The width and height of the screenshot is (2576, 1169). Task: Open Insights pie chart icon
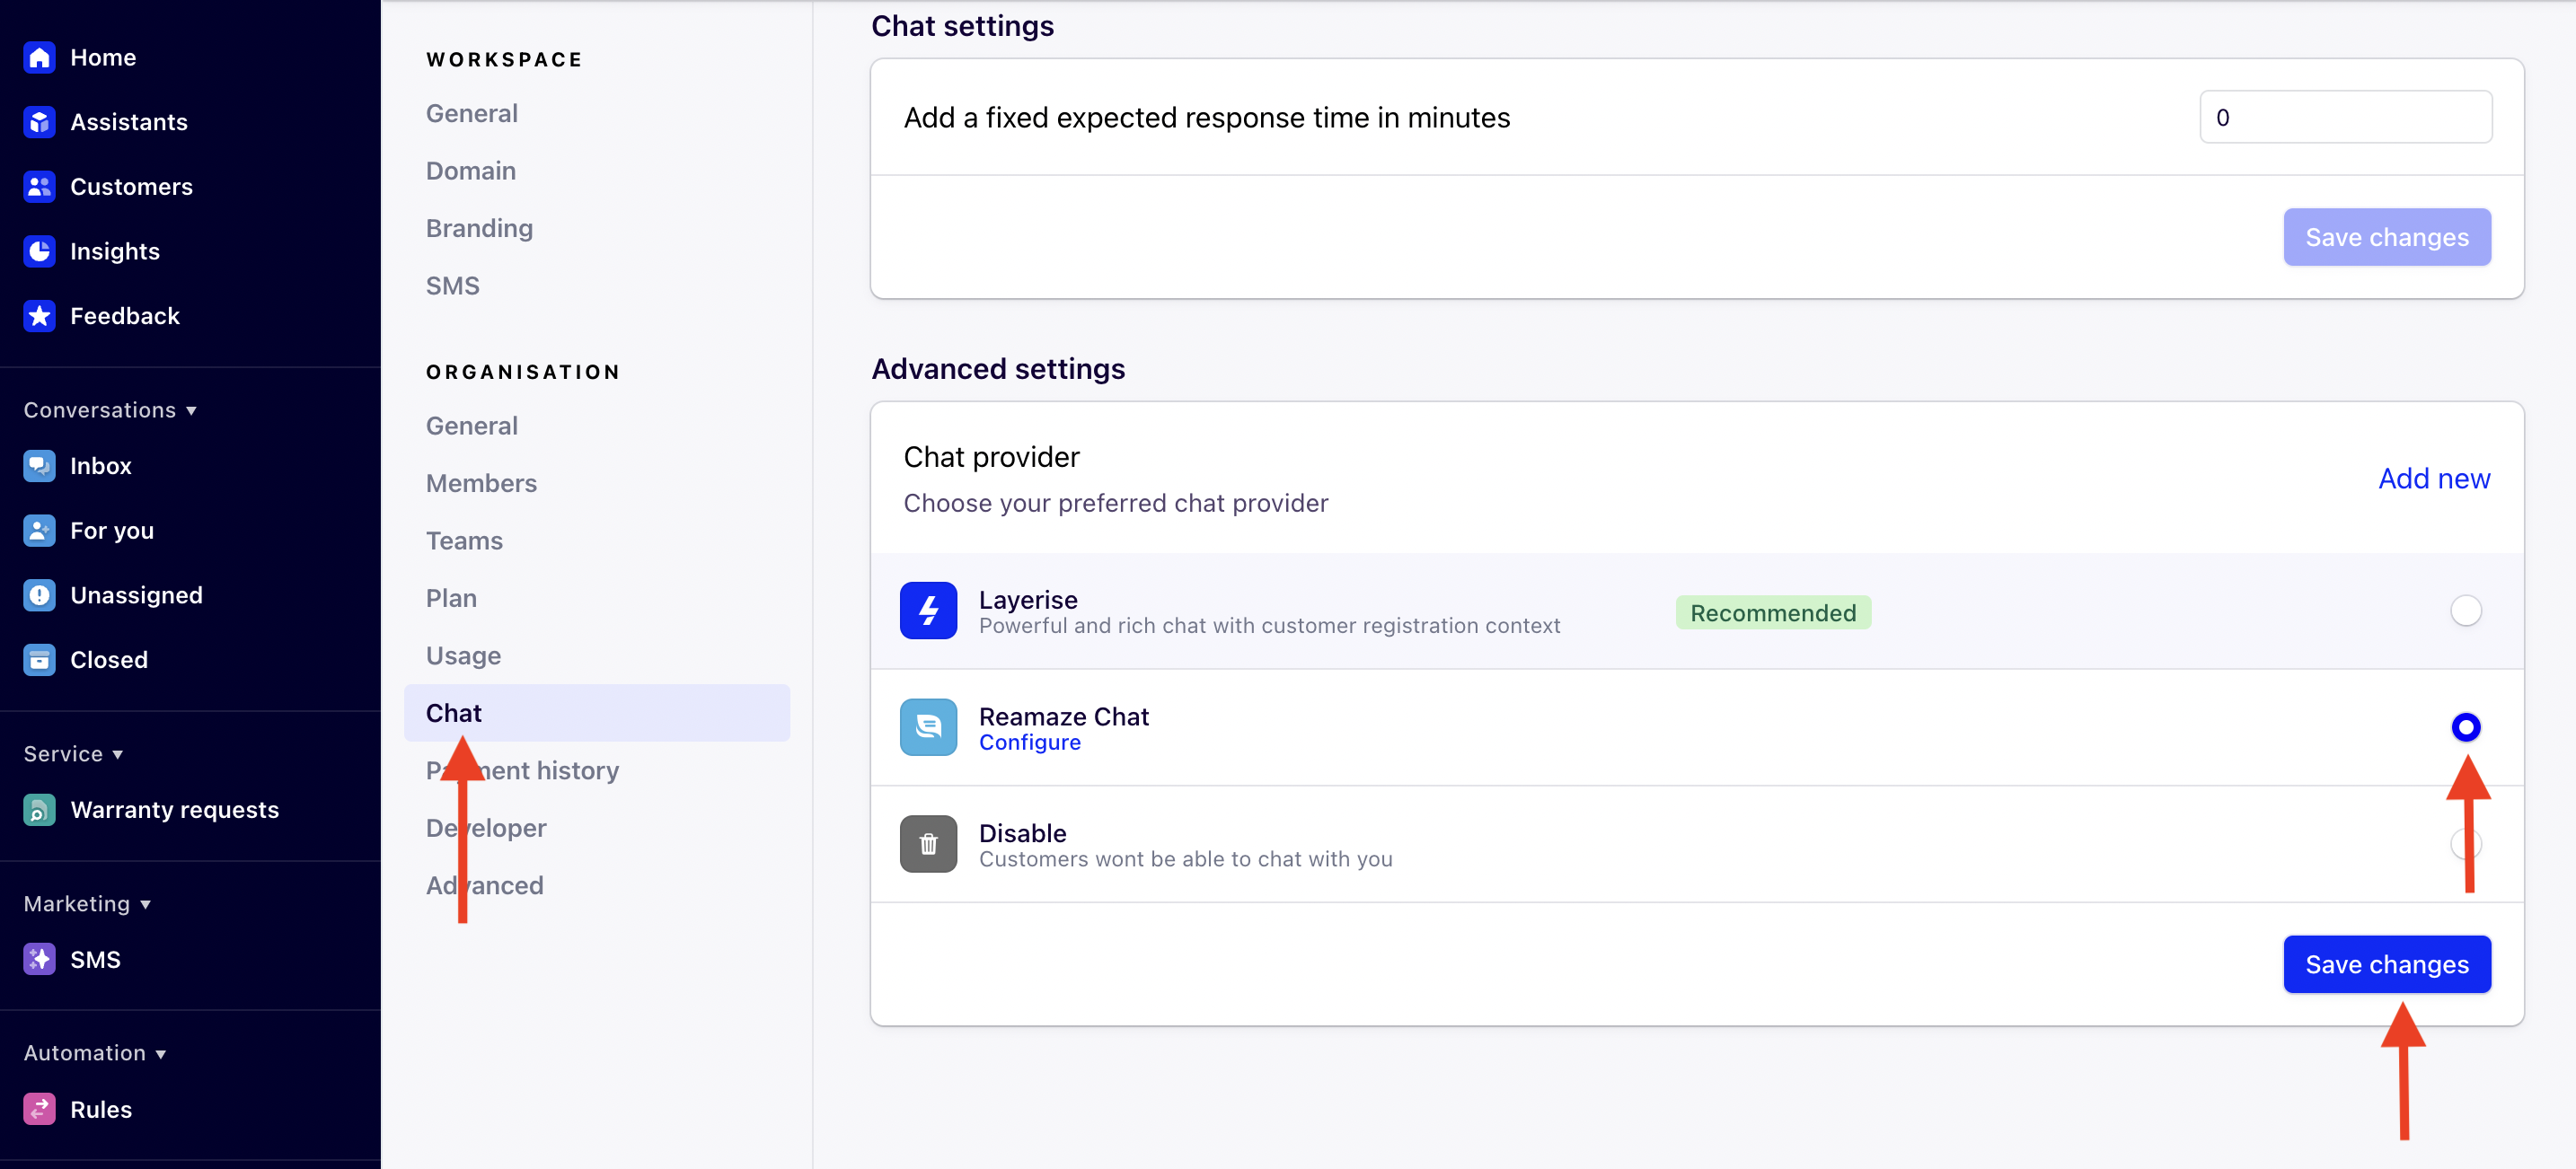(x=39, y=252)
